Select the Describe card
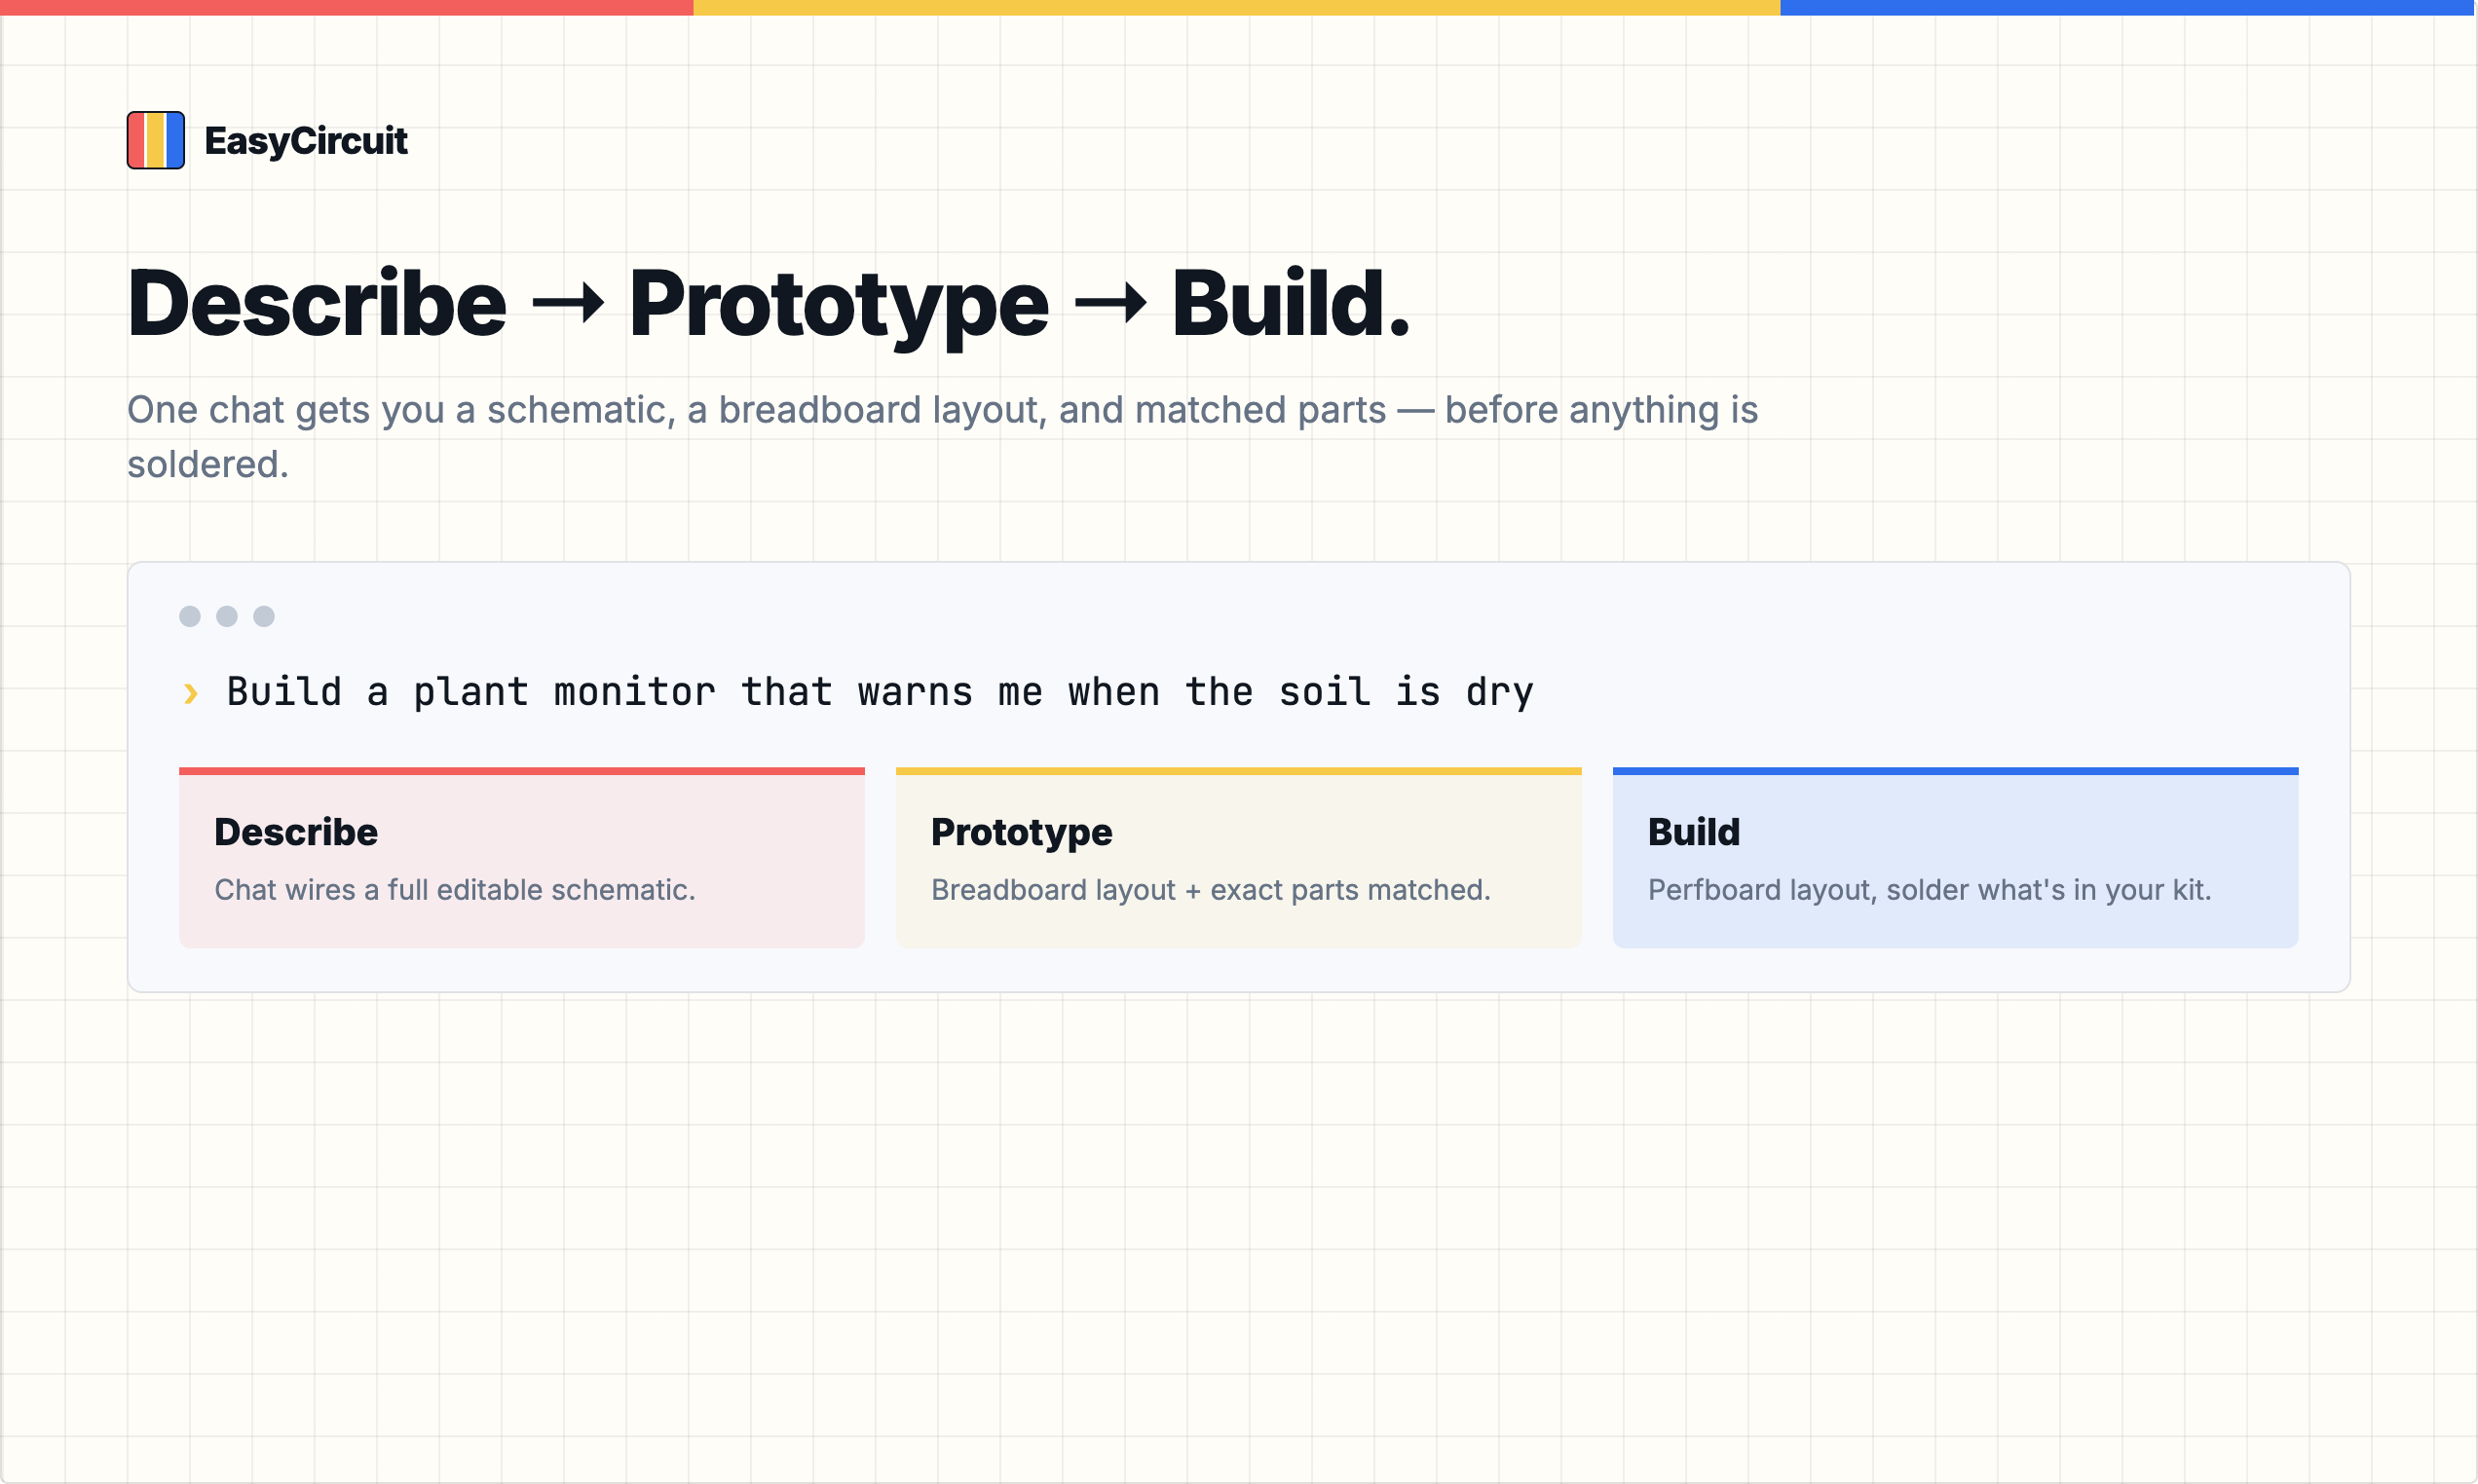 [x=522, y=858]
